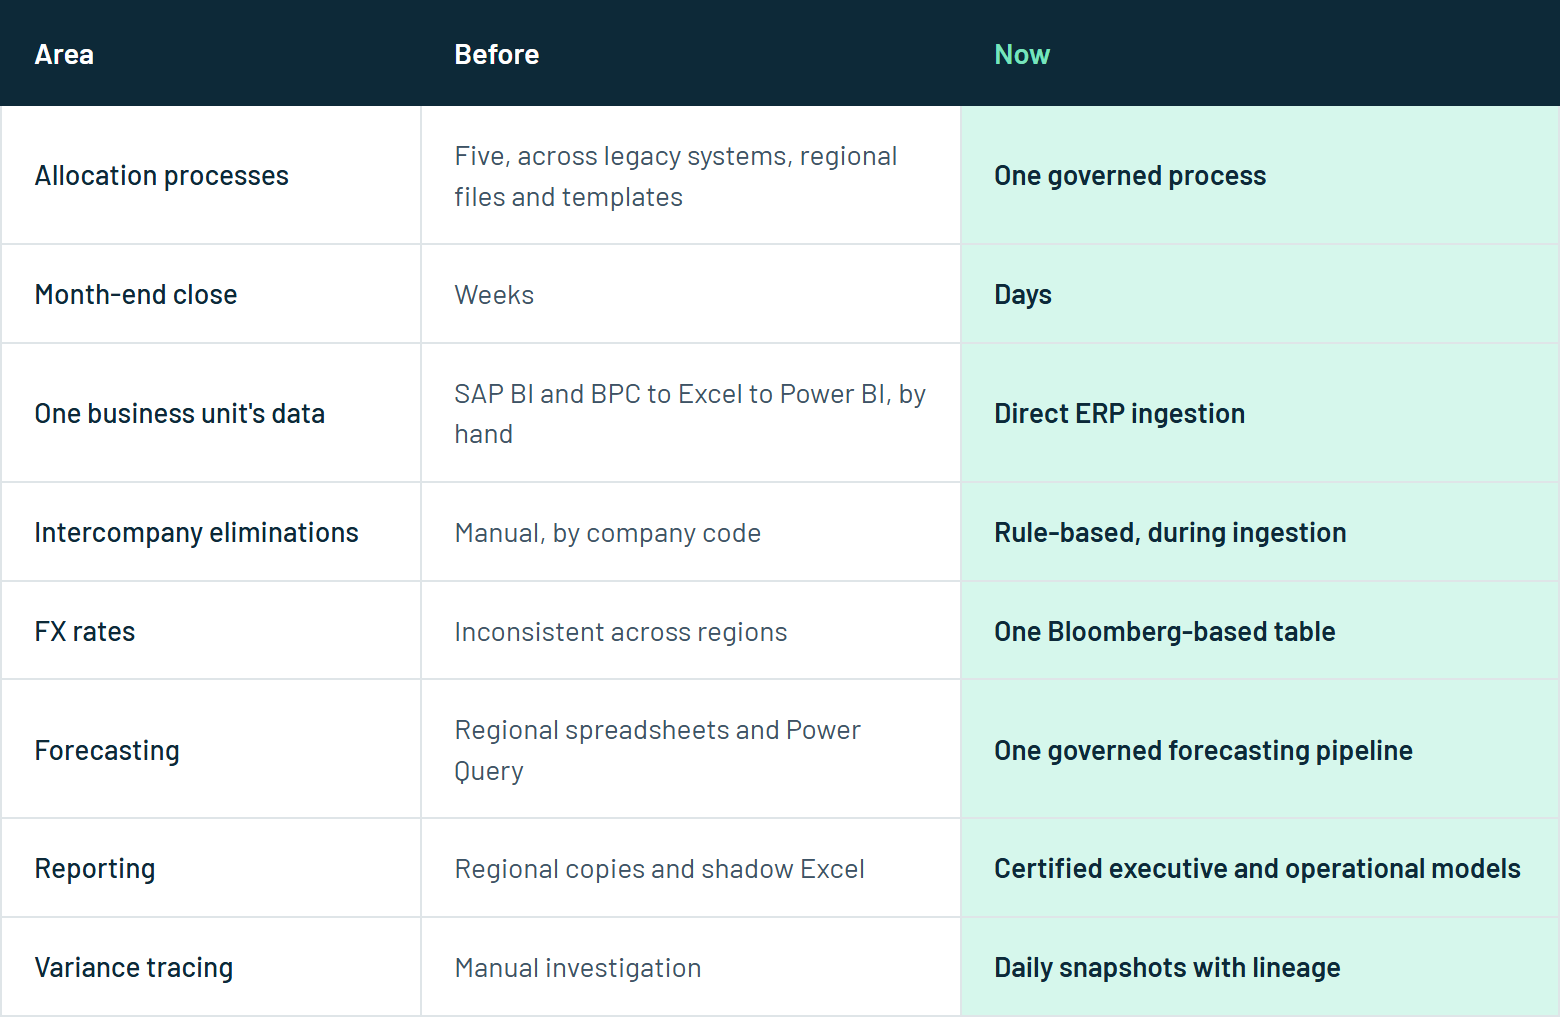Select the 'Month-end close' row label

(x=136, y=295)
